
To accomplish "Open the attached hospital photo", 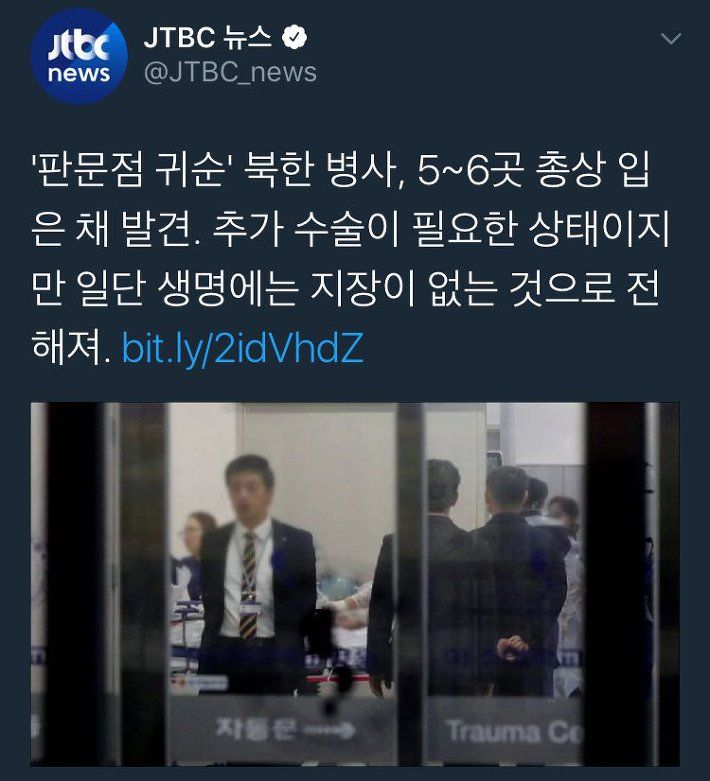I will [x=355, y=584].
